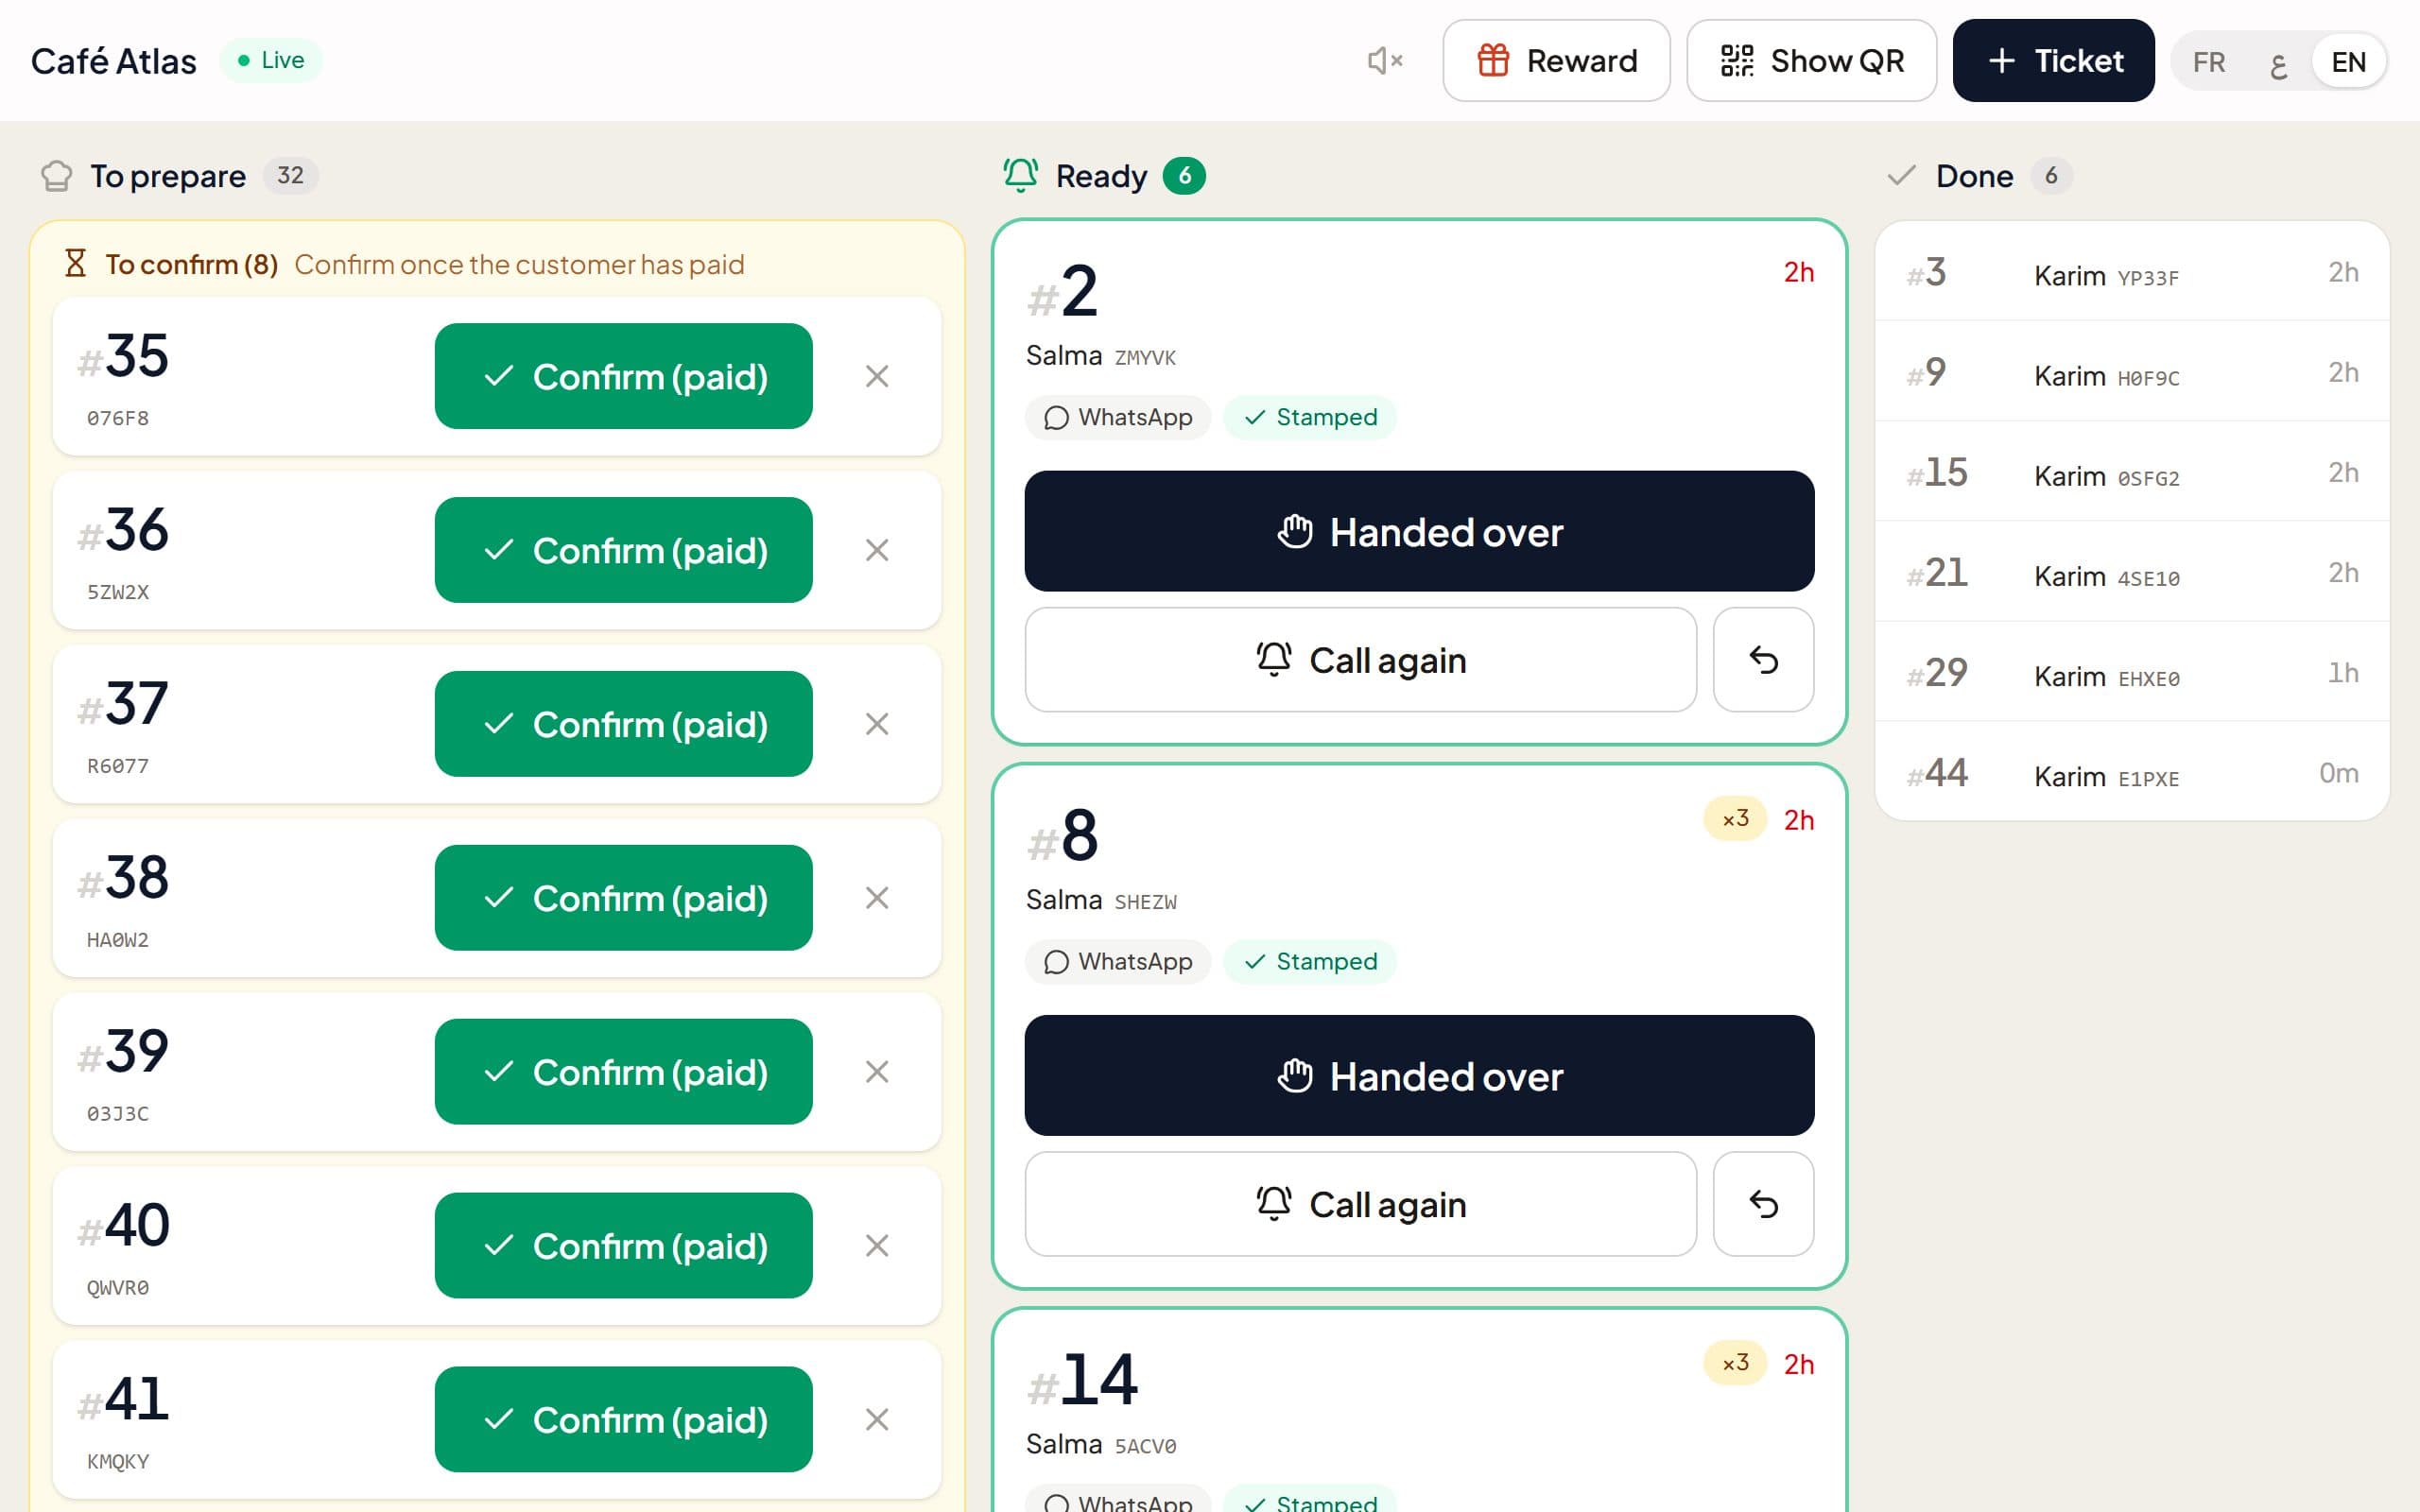Confirm paid for ticket #40

[x=623, y=1246]
